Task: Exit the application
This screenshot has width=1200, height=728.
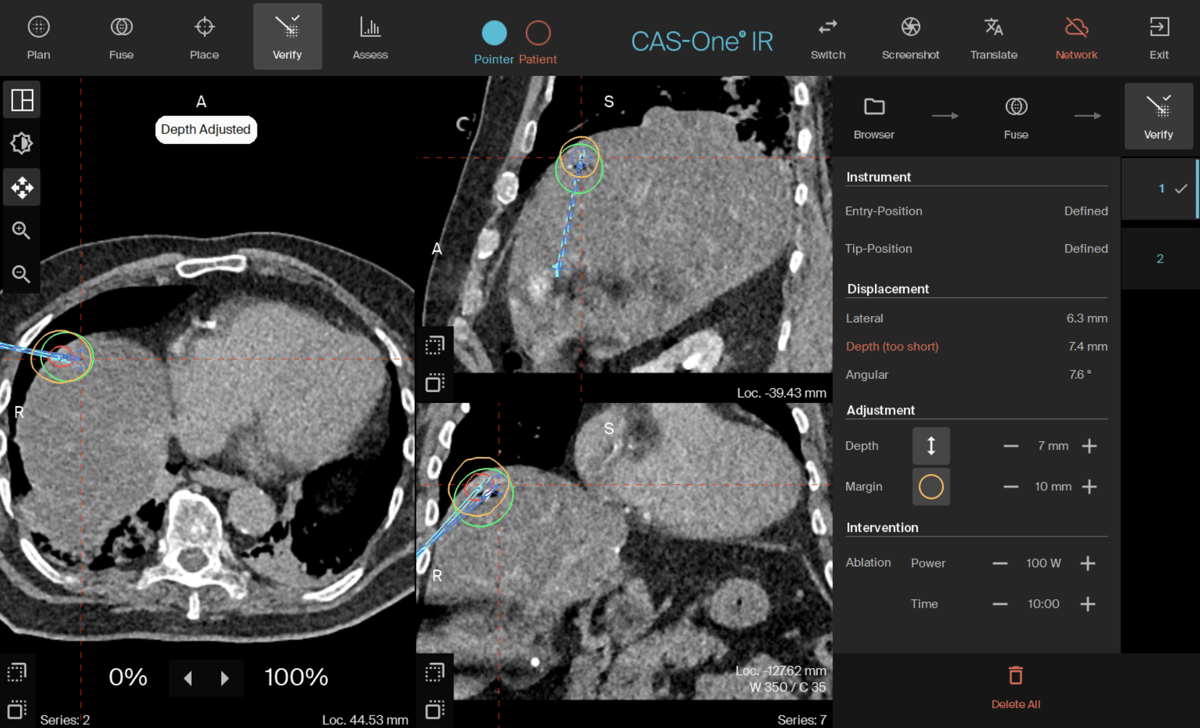Action: point(1159,37)
